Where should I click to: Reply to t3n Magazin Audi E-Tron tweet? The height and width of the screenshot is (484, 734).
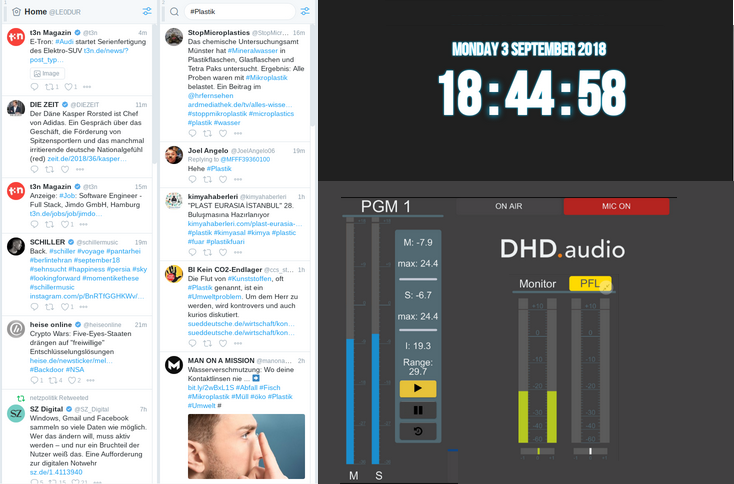pos(34,87)
